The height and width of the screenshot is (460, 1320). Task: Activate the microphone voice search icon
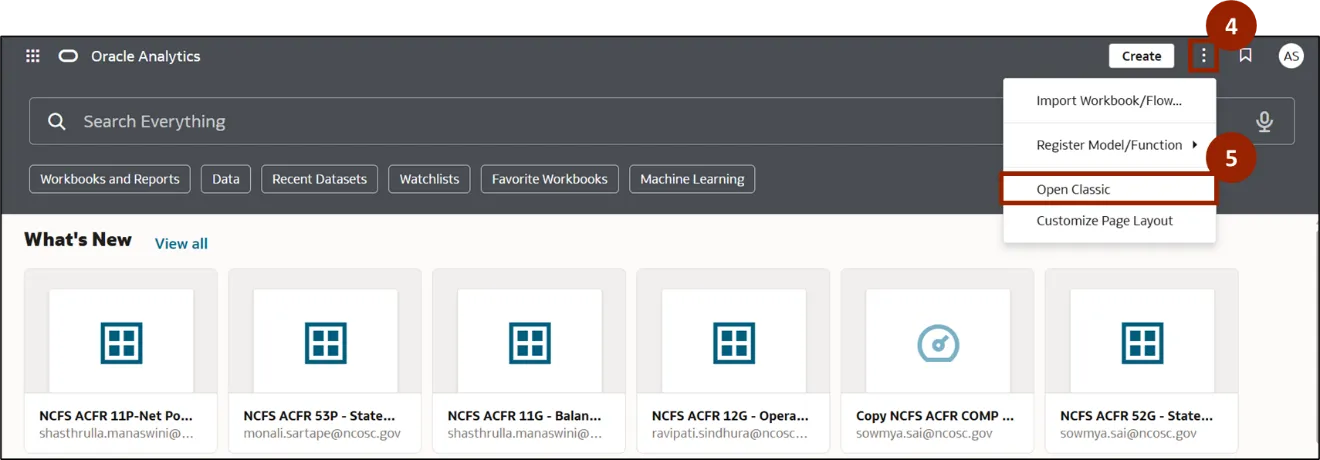(x=1264, y=122)
